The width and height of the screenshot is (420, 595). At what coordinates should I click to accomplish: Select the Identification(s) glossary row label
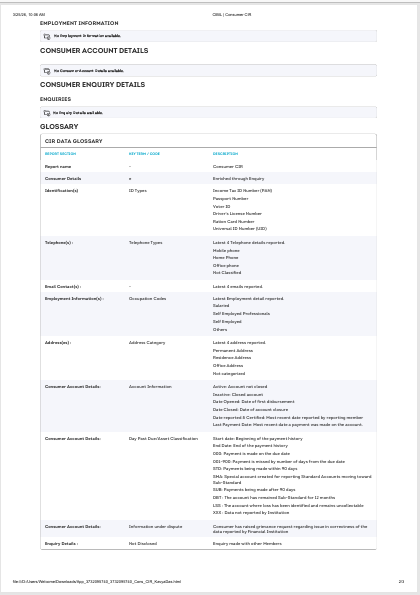coord(61,190)
